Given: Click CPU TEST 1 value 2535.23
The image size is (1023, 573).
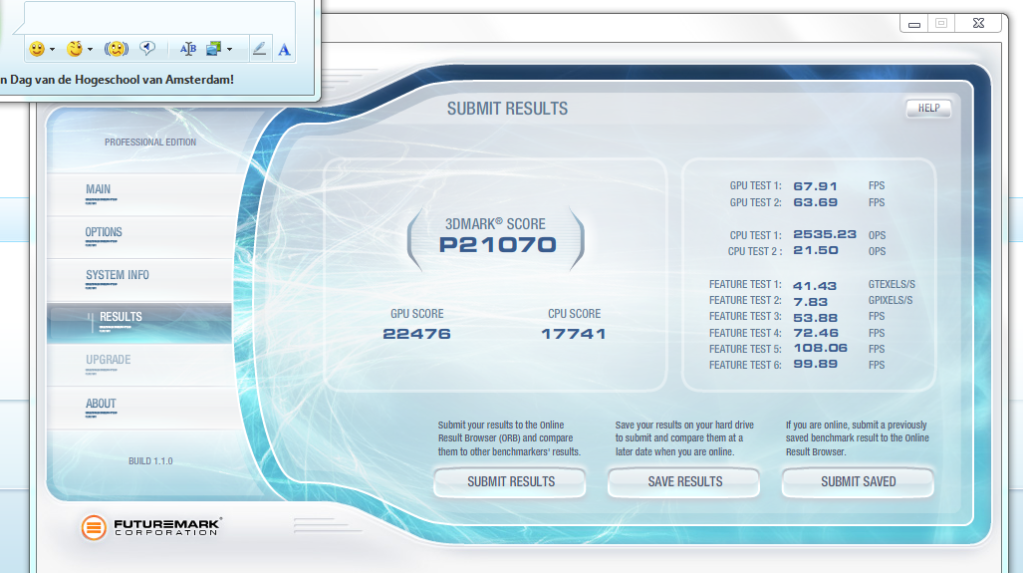Looking at the screenshot, I should coord(825,234).
